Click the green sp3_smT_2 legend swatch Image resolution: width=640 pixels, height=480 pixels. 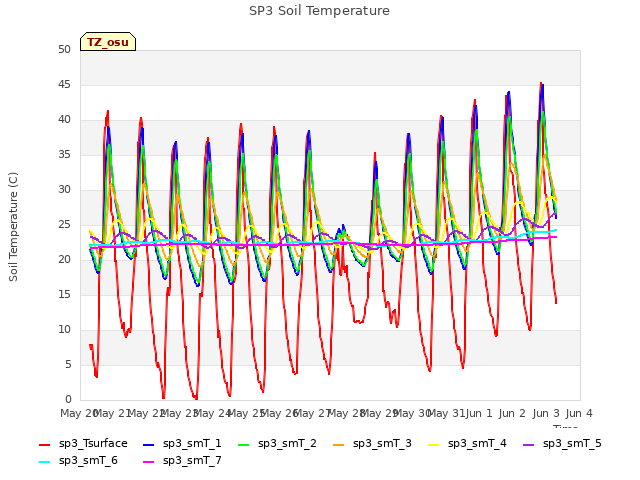[x=244, y=444]
